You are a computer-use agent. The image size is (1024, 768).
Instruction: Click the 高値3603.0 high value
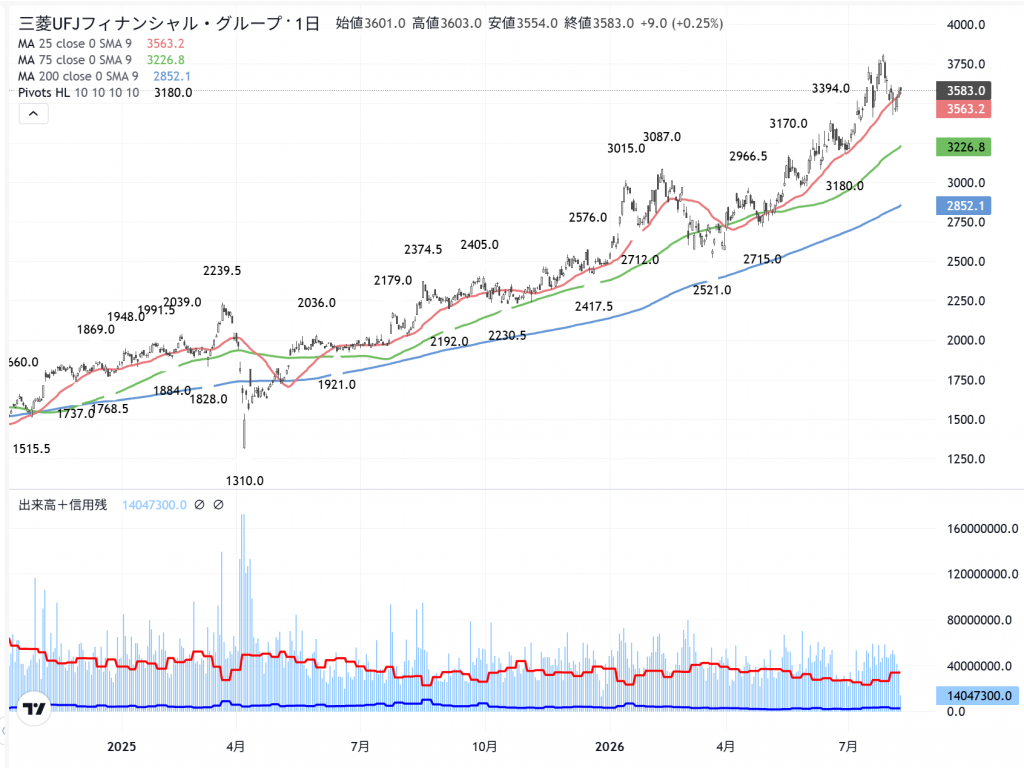[x=447, y=24]
